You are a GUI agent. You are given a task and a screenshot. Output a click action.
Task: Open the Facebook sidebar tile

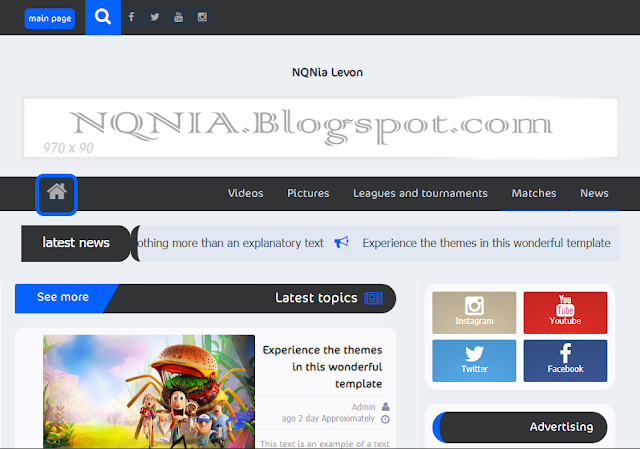coord(565,361)
